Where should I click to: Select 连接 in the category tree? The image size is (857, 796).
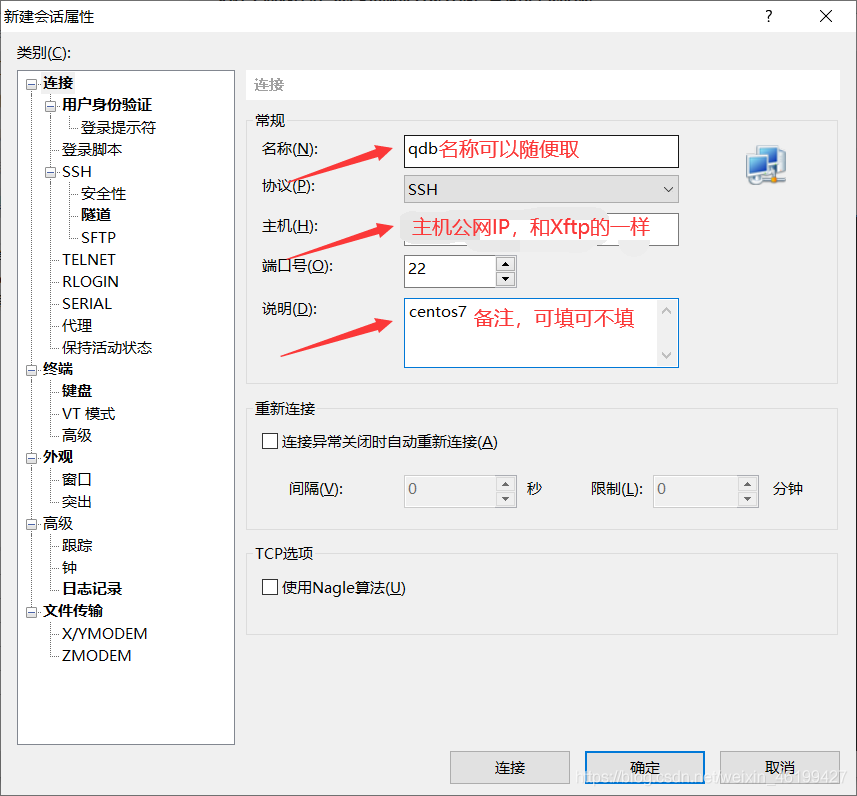pyautogui.click(x=58, y=83)
